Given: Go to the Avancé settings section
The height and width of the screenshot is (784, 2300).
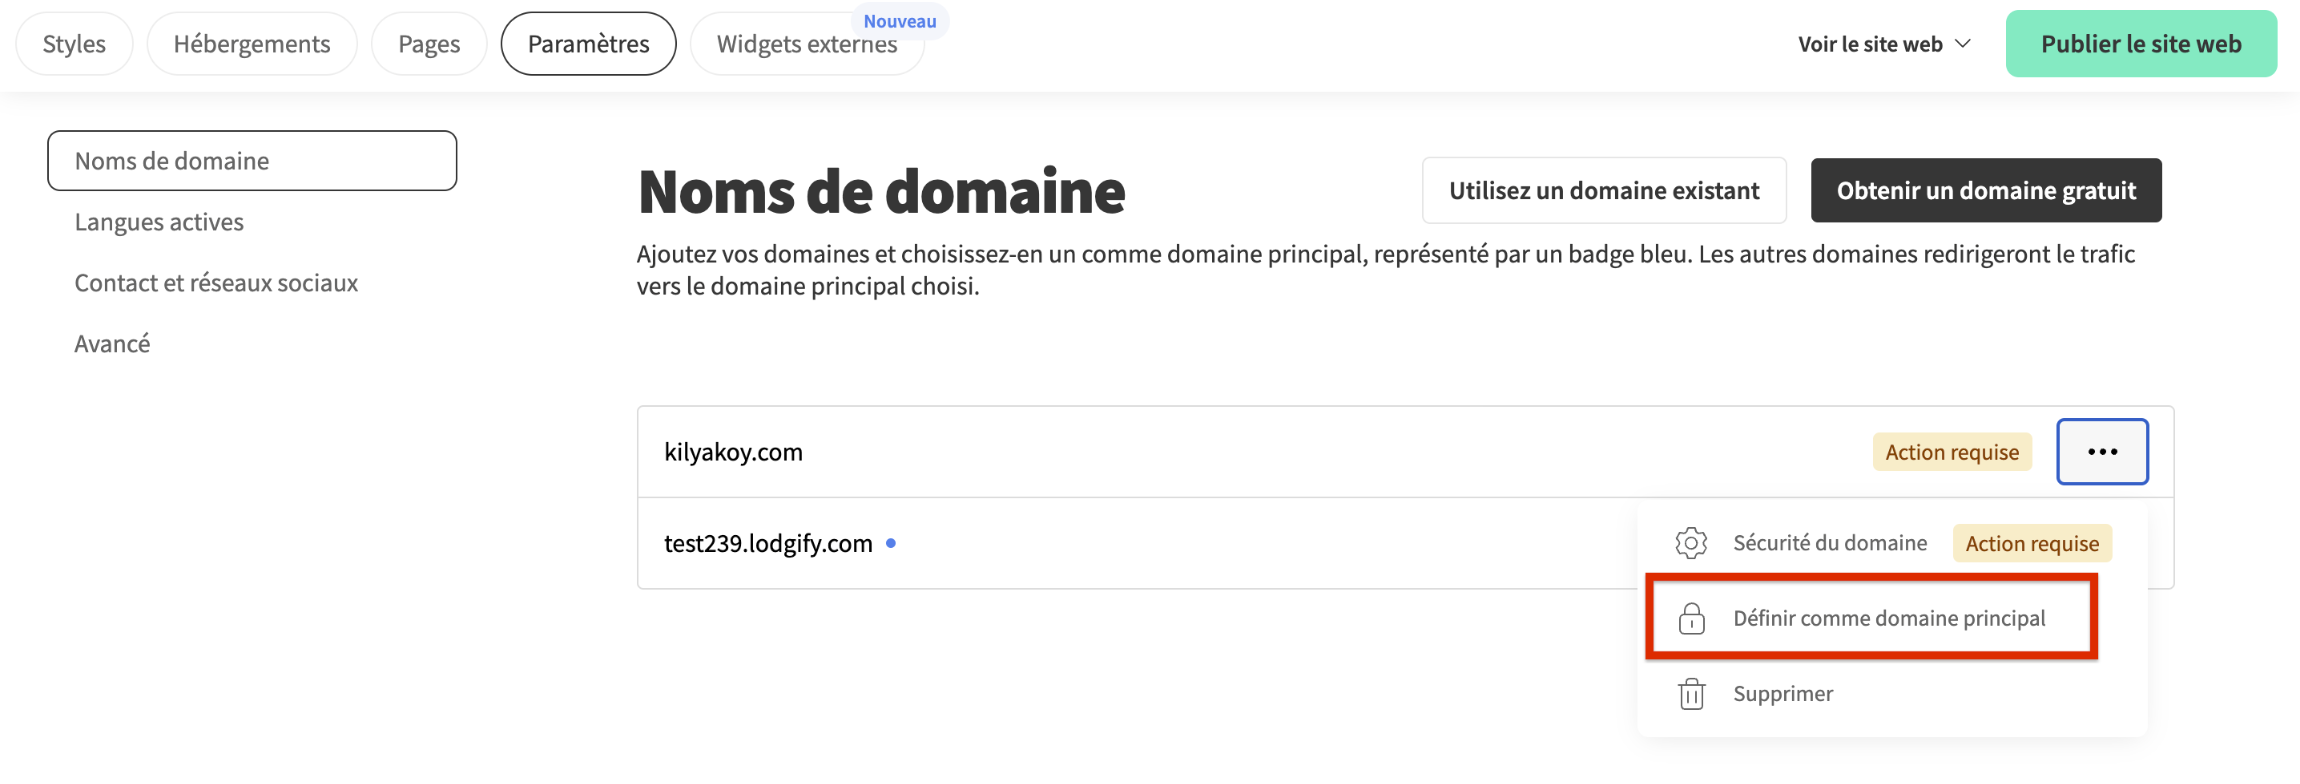Looking at the screenshot, I should click(112, 344).
